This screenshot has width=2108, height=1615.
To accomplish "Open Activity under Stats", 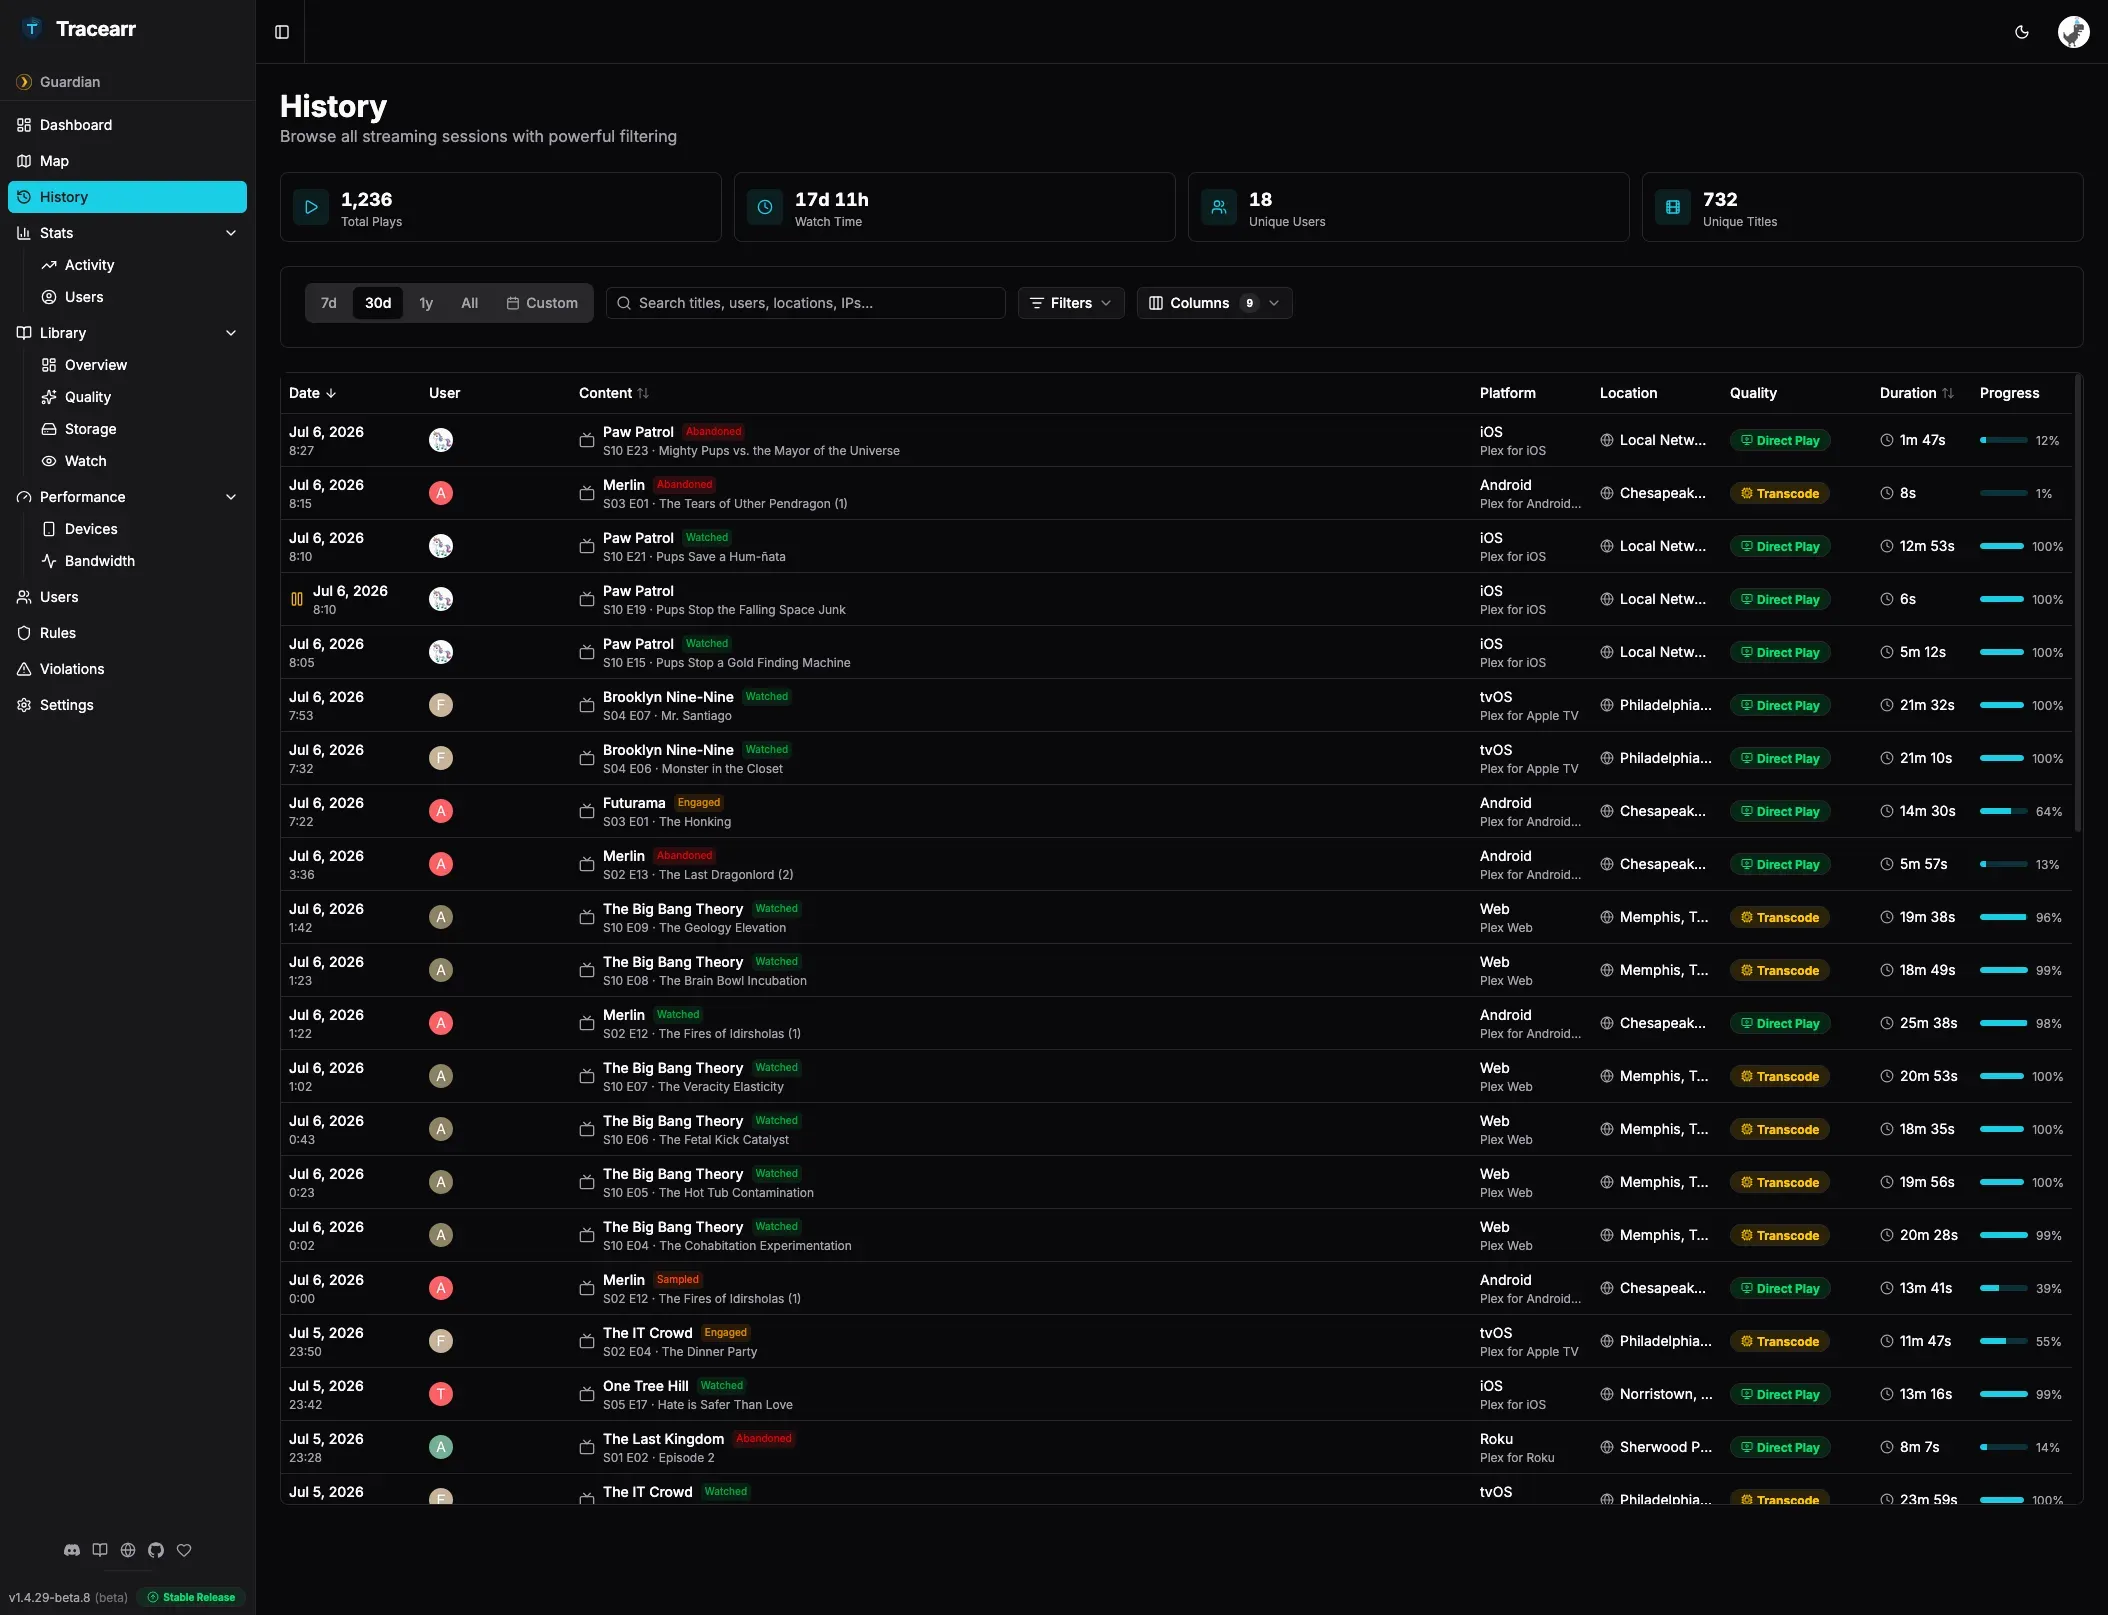I will pyautogui.click(x=140, y=265).
